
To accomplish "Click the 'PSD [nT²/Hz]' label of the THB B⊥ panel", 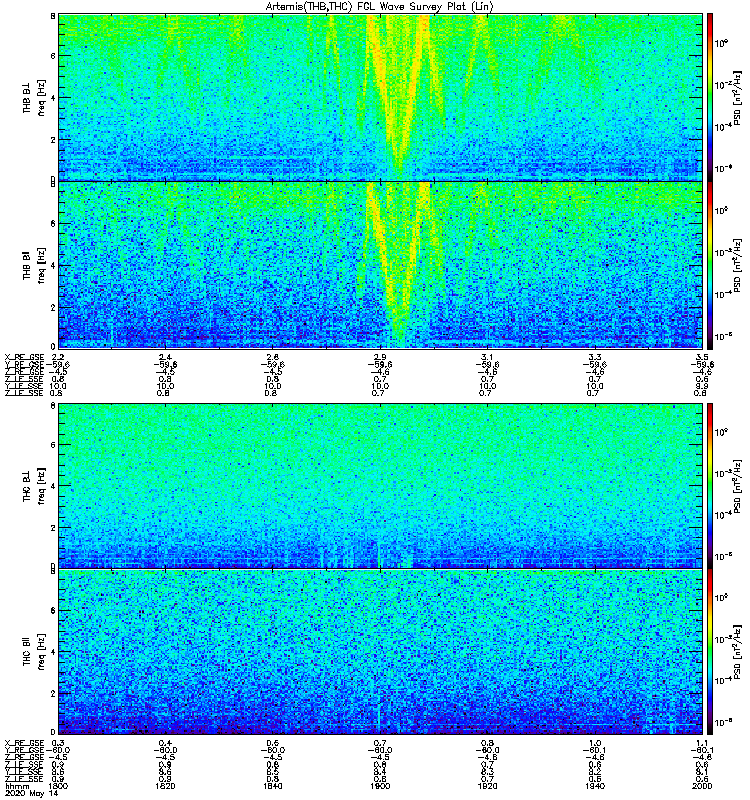I will point(738,97).
